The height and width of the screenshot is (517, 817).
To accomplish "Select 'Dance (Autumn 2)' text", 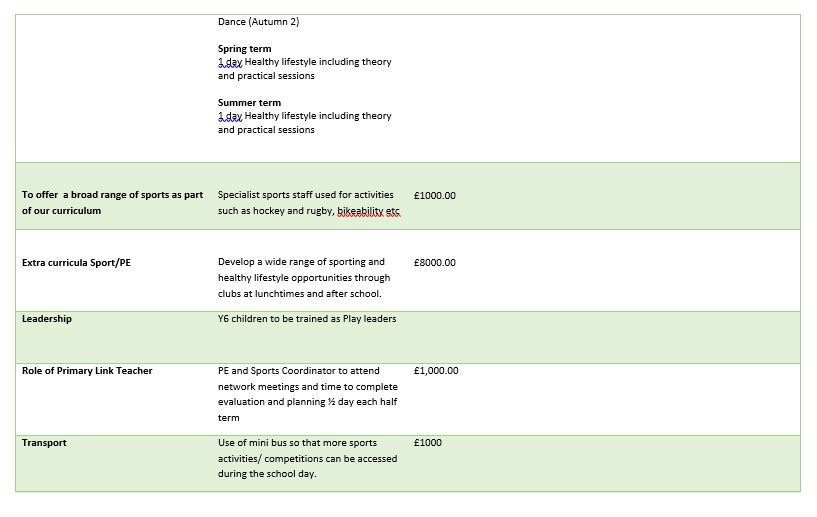I will [x=258, y=22].
